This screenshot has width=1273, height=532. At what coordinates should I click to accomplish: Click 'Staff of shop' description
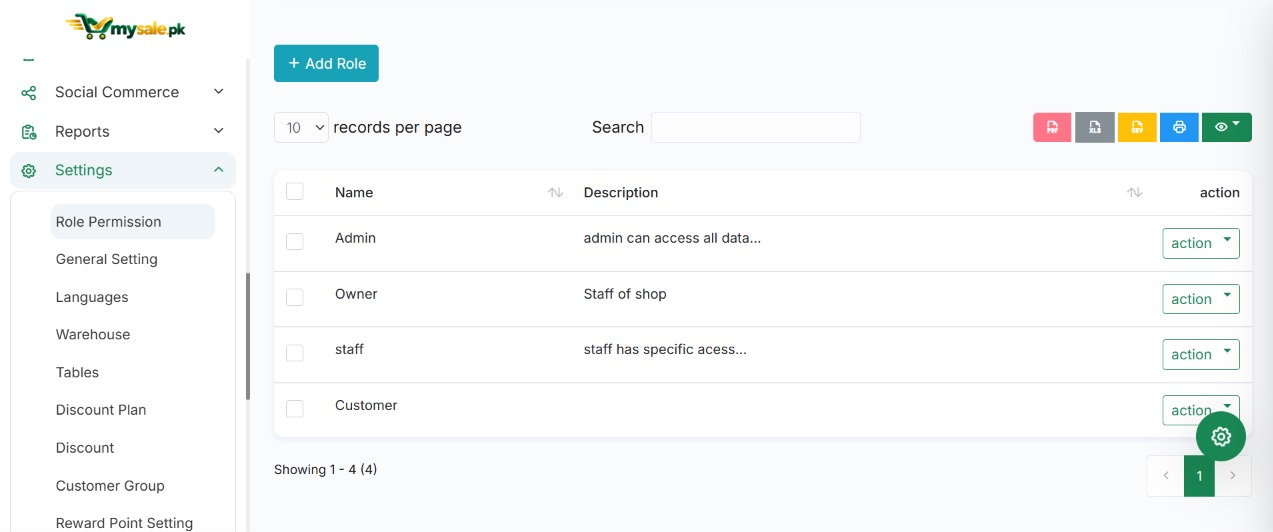pyautogui.click(x=625, y=294)
